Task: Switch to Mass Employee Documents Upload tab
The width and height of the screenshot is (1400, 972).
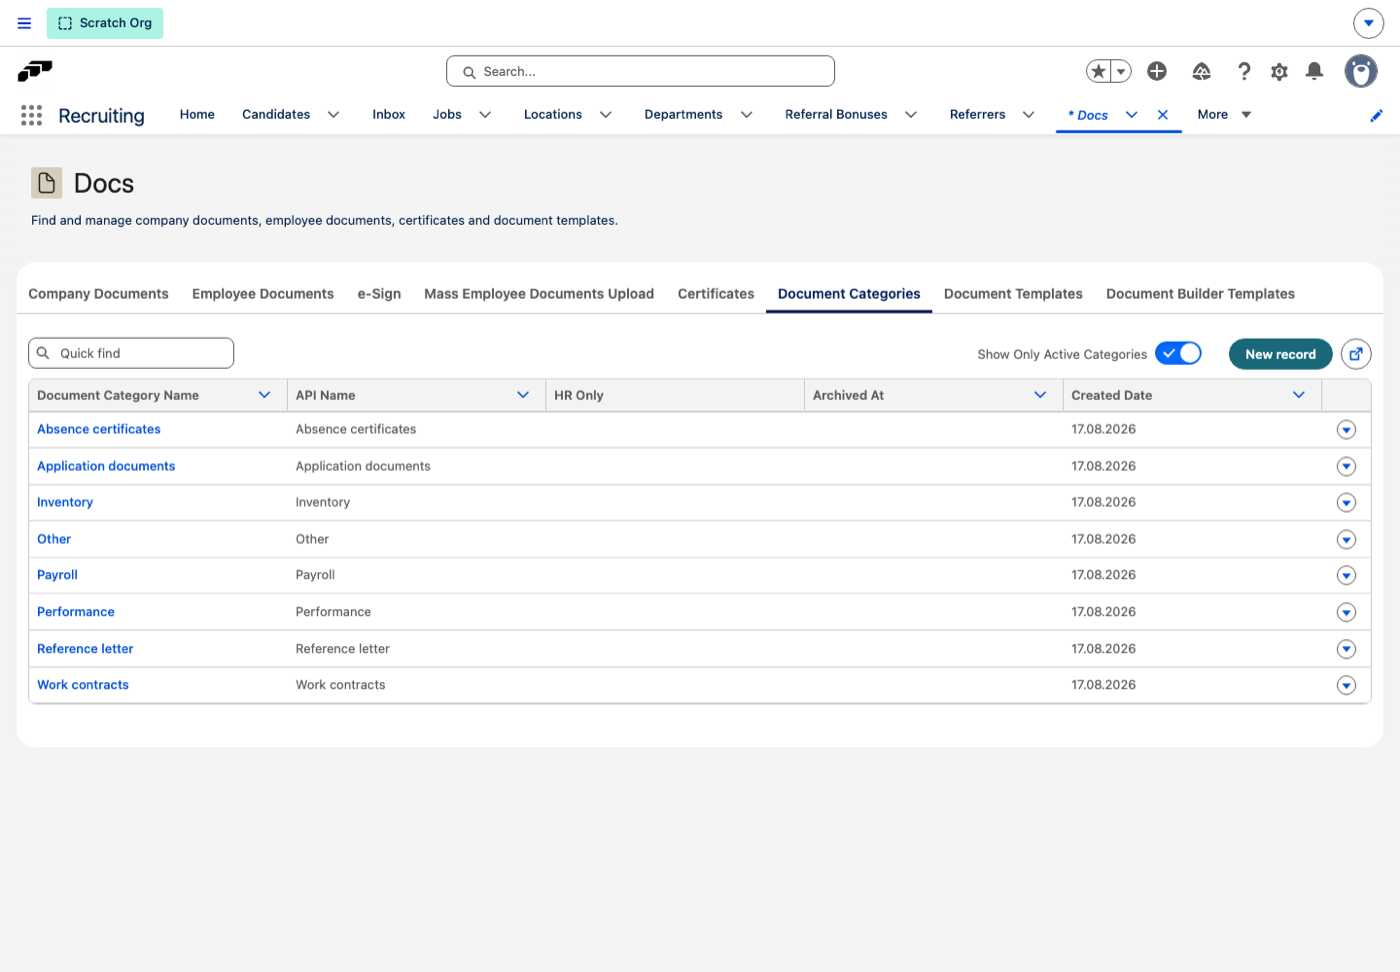Action: click(539, 294)
